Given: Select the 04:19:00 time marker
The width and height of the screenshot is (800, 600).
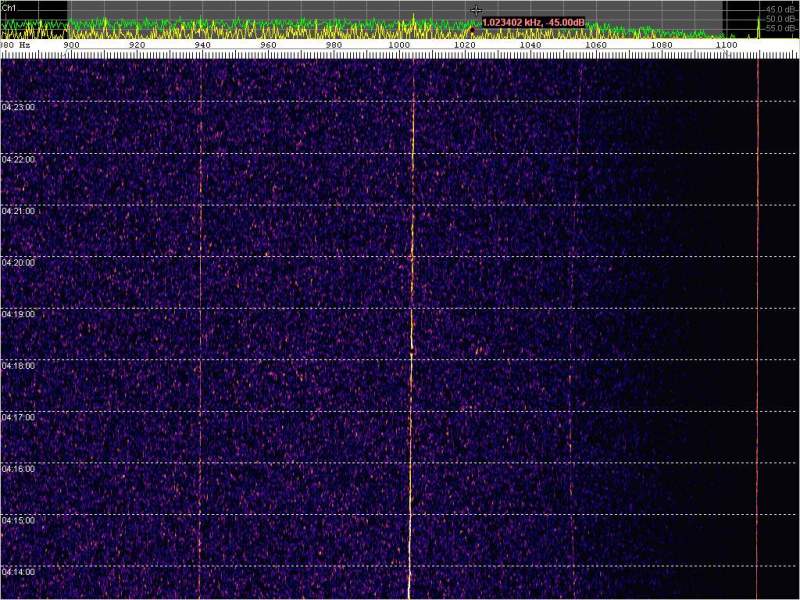Looking at the screenshot, I should tap(18, 314).
